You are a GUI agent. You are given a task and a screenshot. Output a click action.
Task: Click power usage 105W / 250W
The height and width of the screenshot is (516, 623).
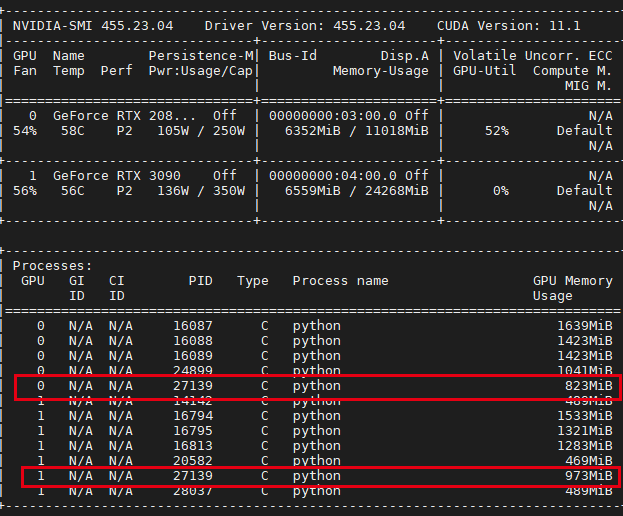coord(201,131)
